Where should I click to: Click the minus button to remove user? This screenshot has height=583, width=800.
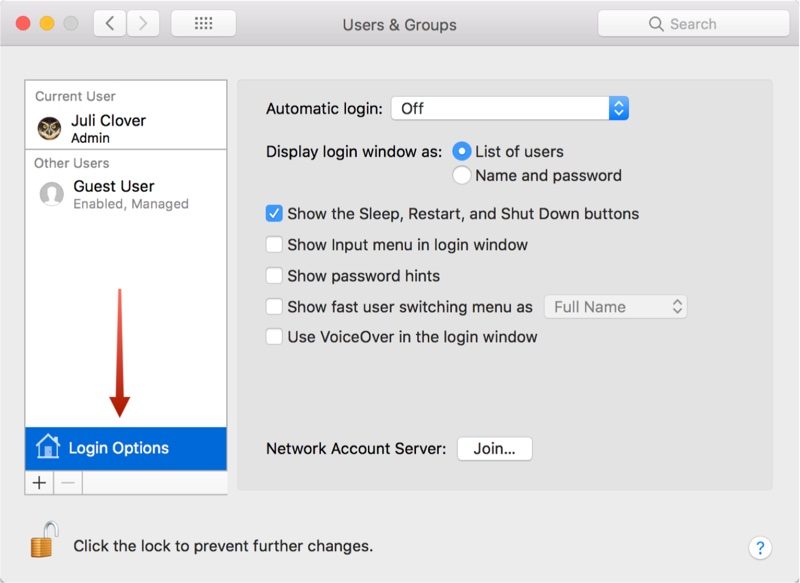click(68, 483)
